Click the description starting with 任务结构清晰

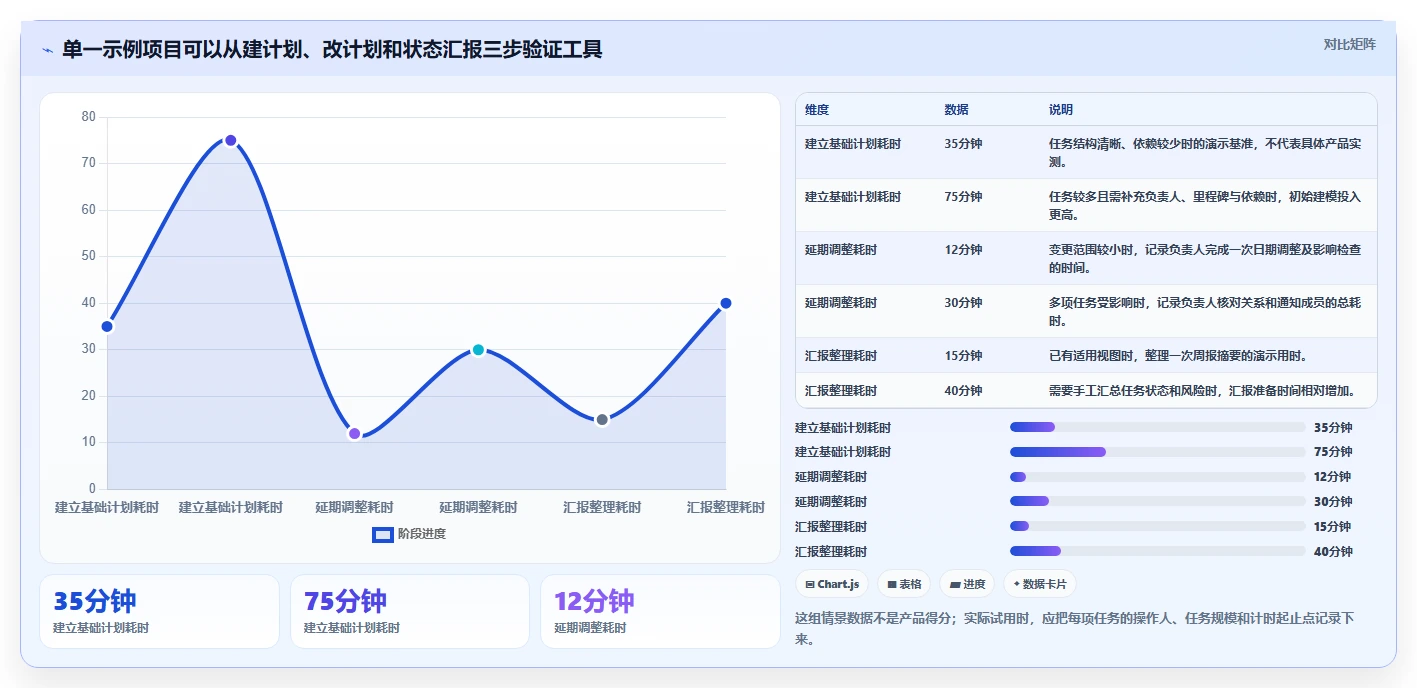coord(1205,153)
